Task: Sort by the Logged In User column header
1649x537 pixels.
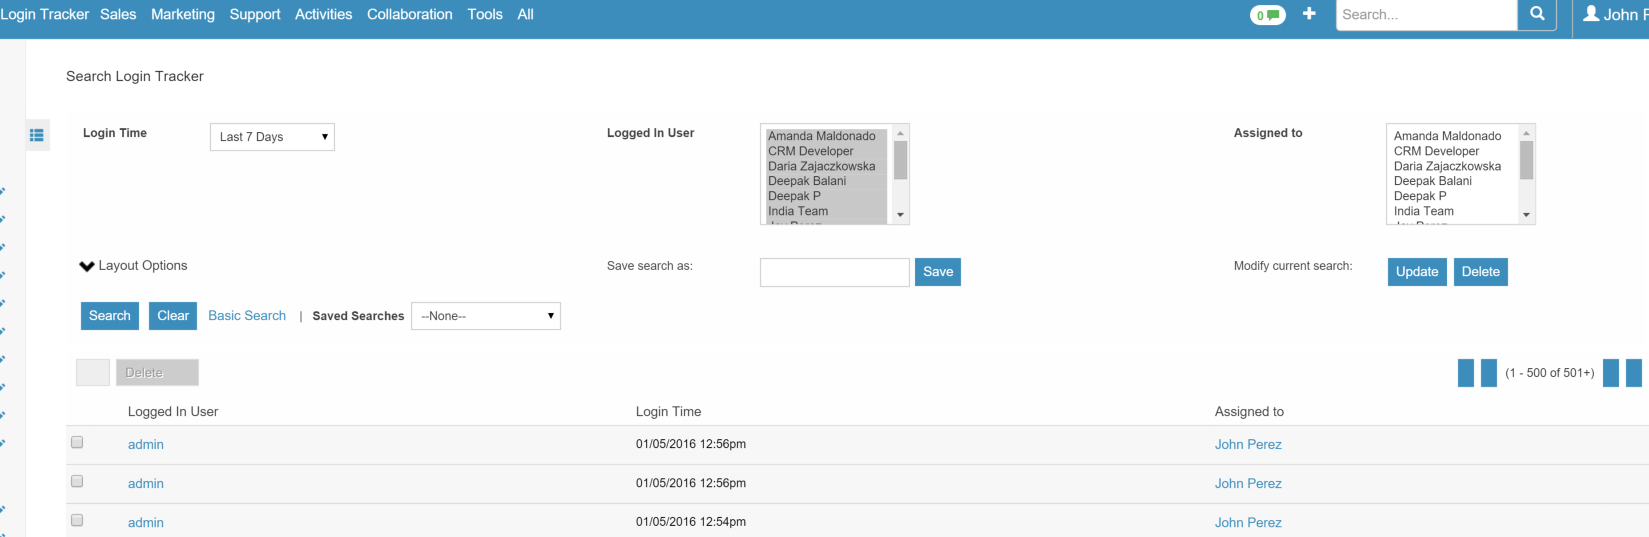Action: click(x=173, y=412)
